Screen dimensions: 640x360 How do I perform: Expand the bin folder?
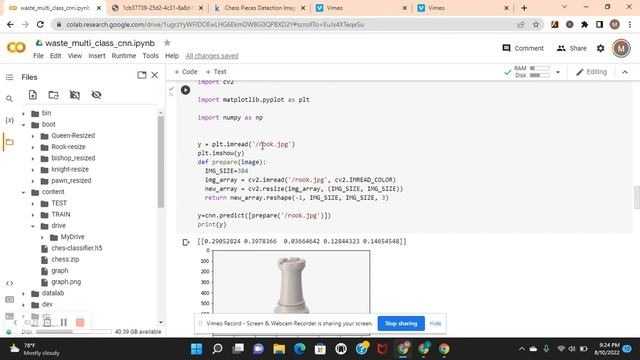(x=23, y=113)
